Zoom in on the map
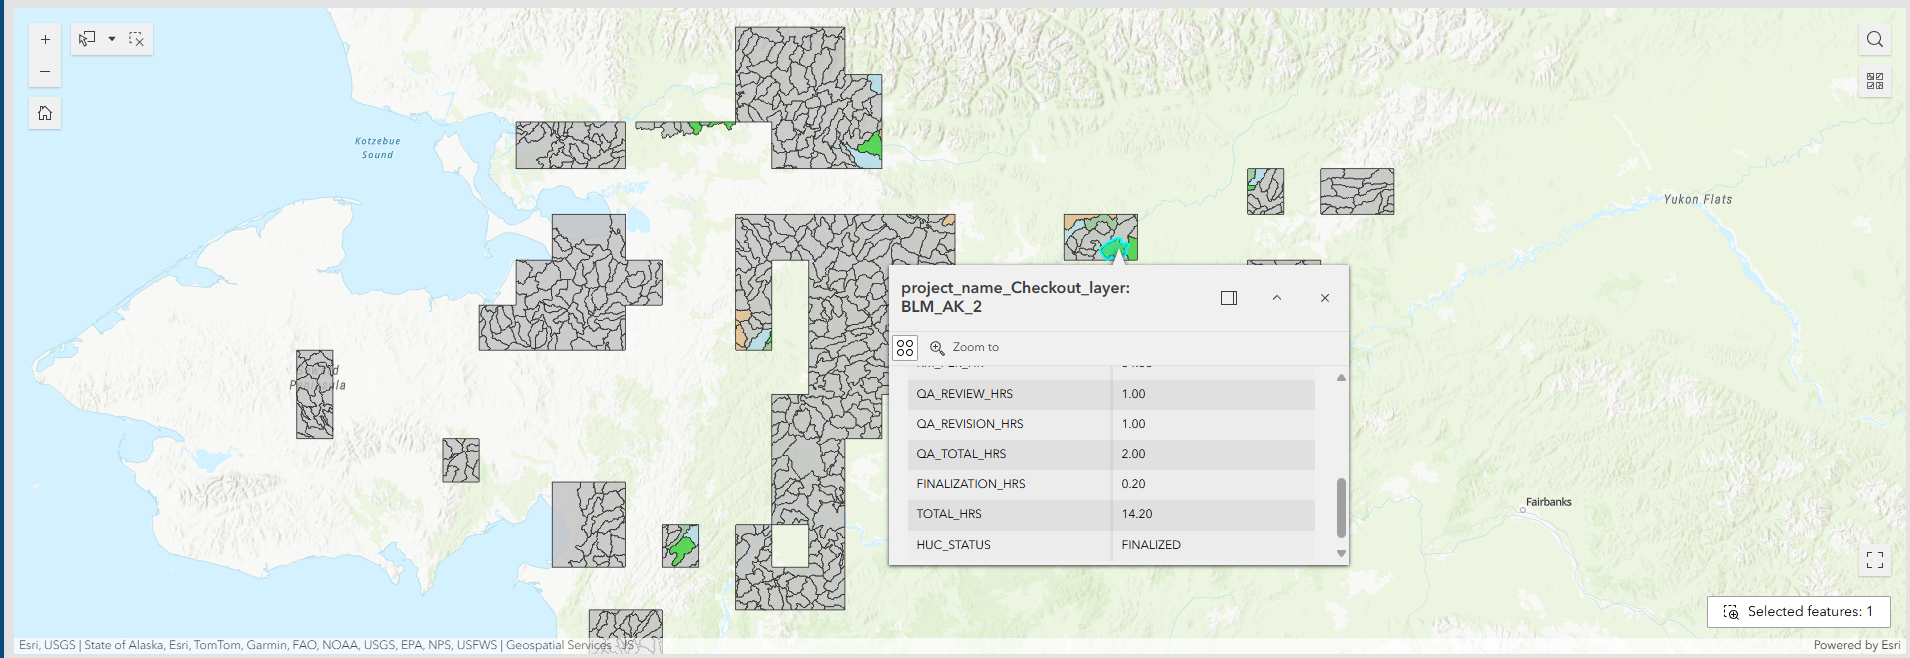 [x=45, y=40]
